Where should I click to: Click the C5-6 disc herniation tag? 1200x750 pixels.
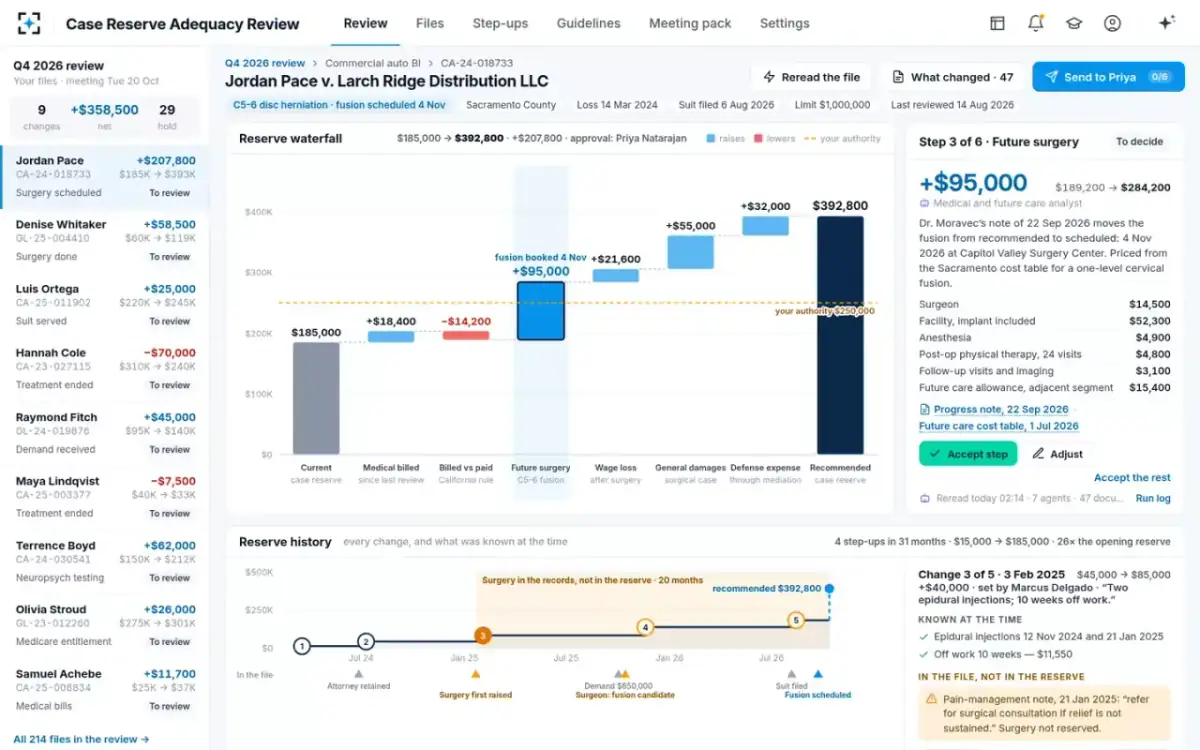tap(339, 105)
